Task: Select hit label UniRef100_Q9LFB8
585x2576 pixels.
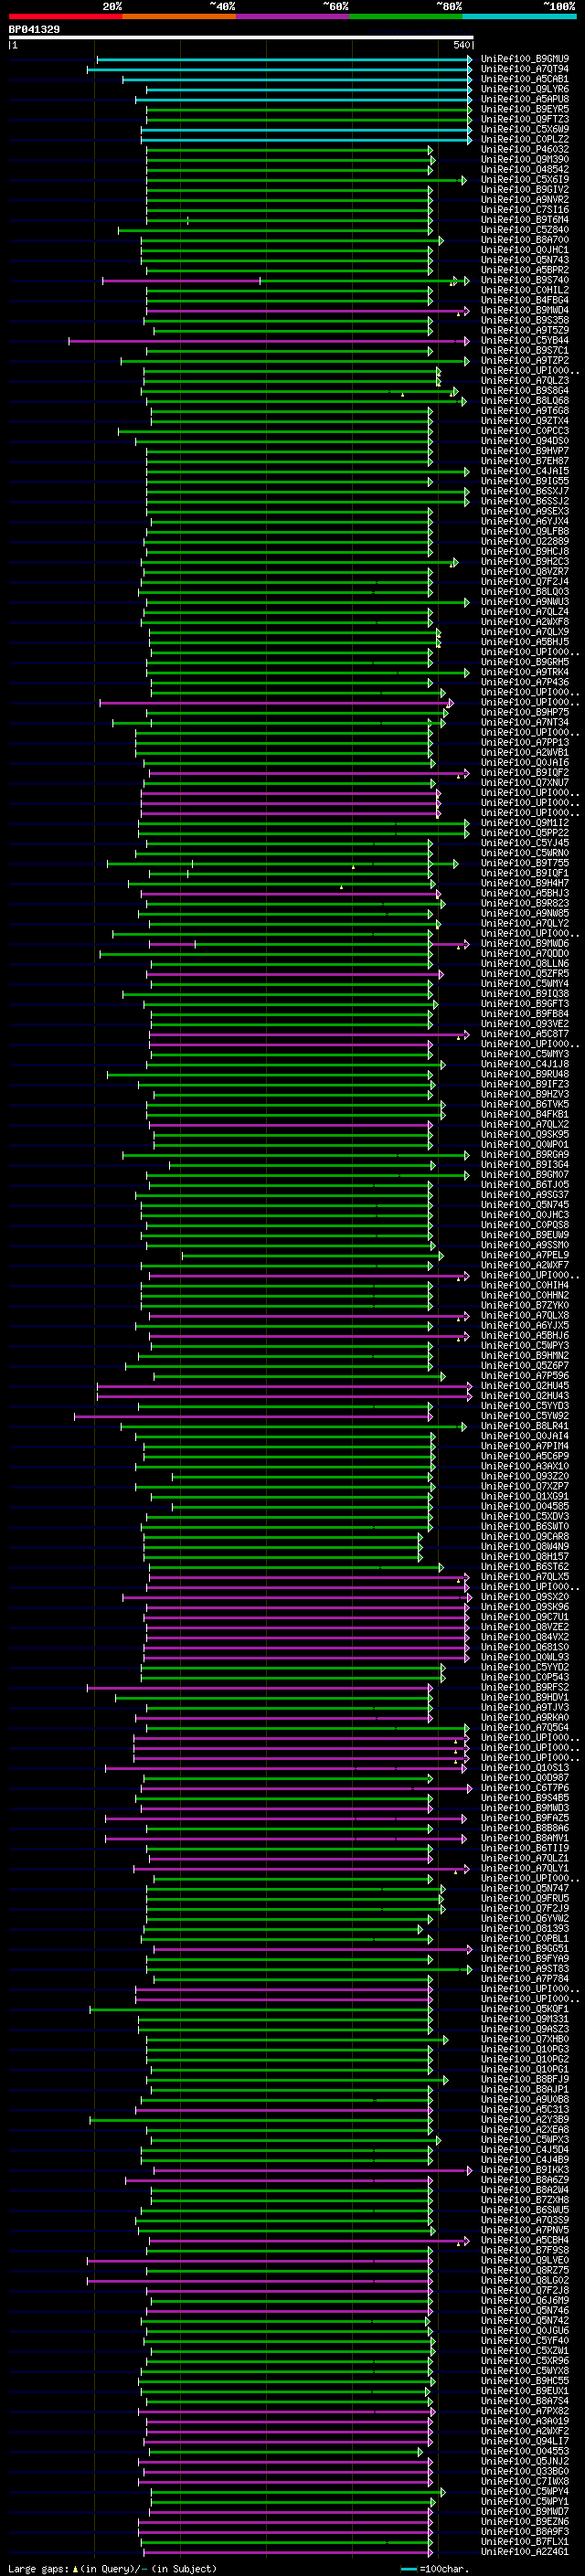Action: coord(525,531)
